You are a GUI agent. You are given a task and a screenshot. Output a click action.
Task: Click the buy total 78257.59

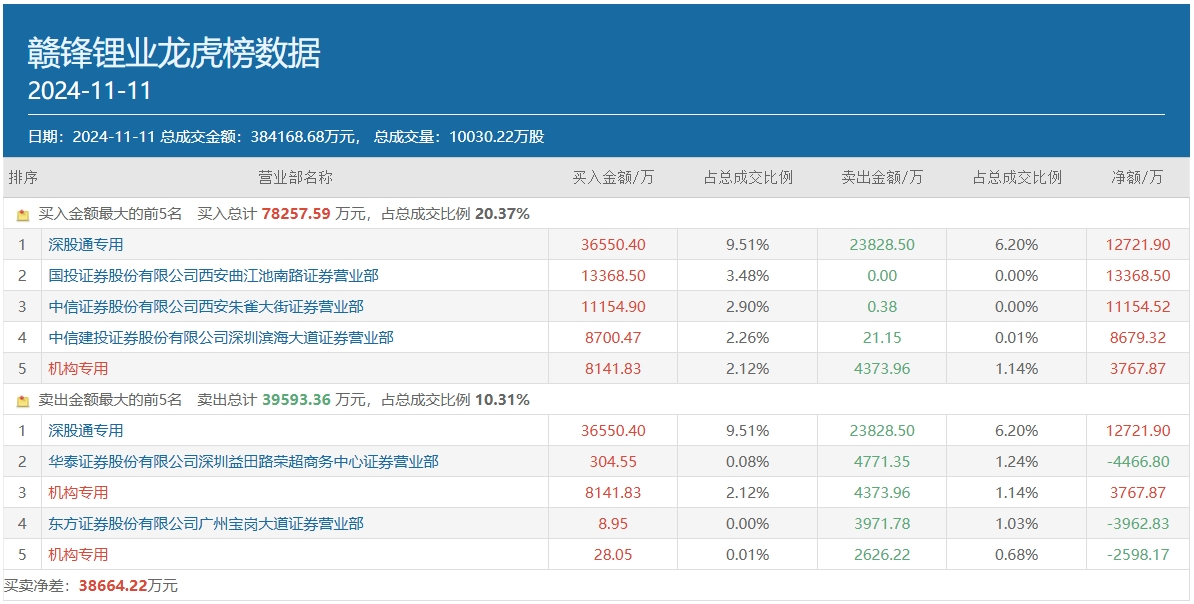coord(296,215)
